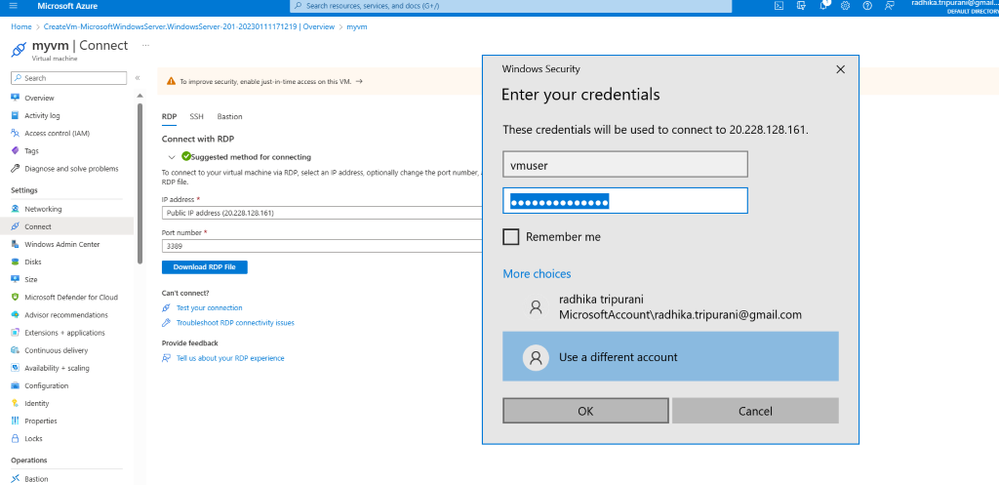Click the Activity log icon
This screenshot has width=999, height=485.
pyautogui.click(x=15, y=115)
